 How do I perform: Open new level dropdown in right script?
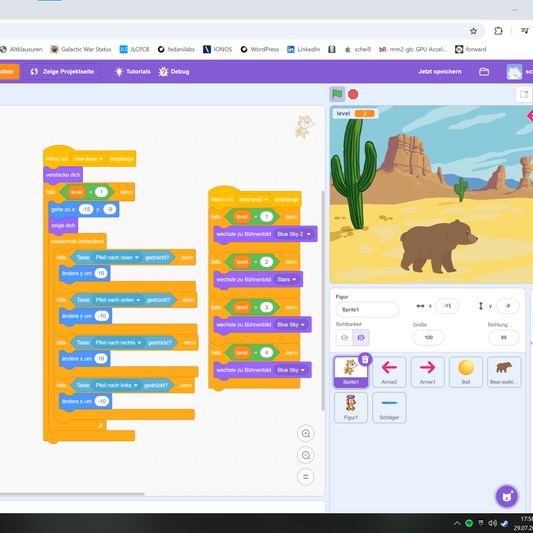click(254, 199)
